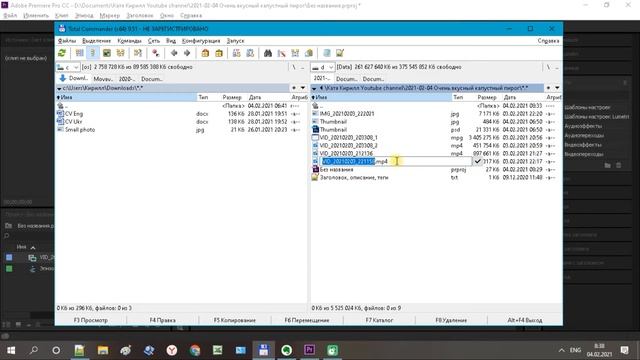Click the F7 Каталог button
640x360 pixels.
pyautogui.click(x=379, y=320)
